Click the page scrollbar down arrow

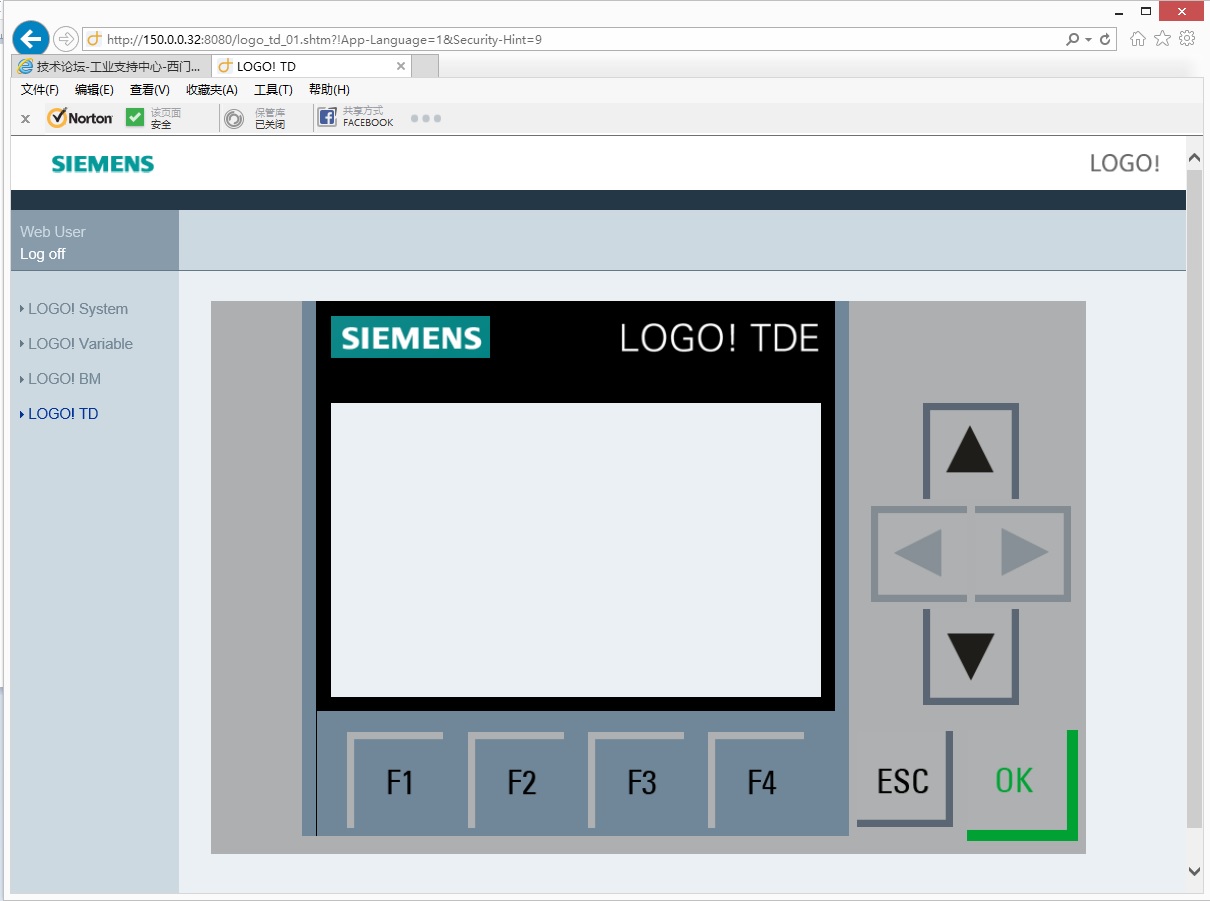[x=1194, y=871]
